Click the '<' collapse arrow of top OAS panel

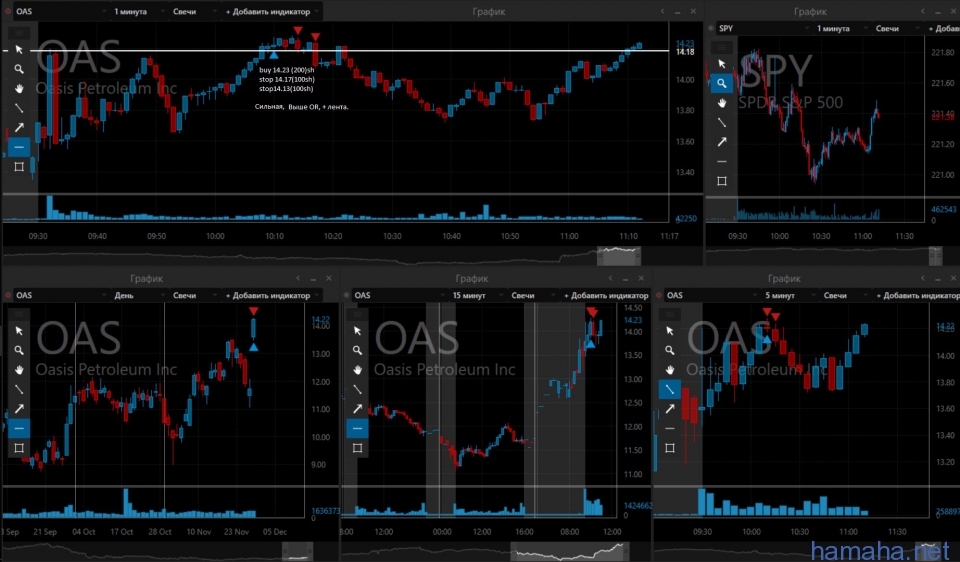coord(662,12)
